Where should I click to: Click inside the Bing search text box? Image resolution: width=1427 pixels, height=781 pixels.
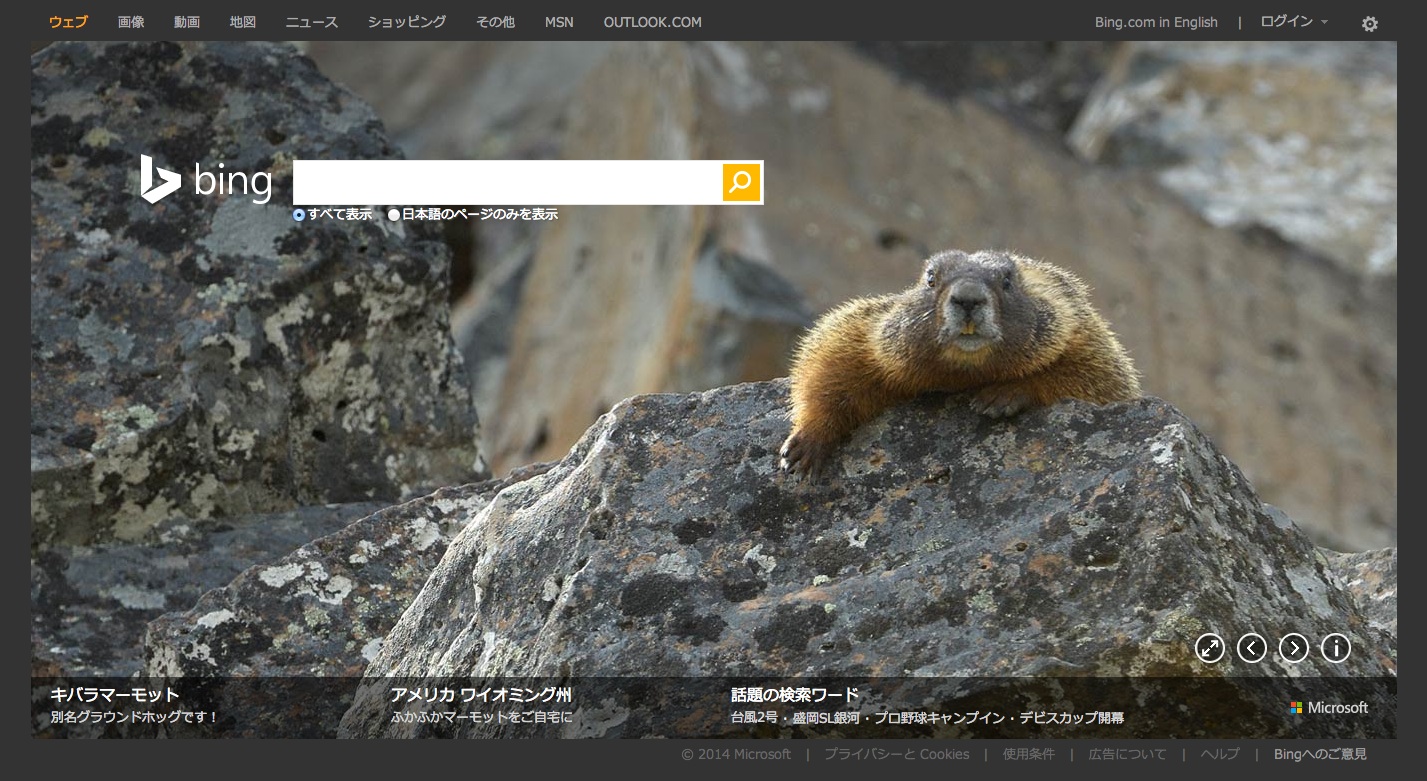pos(507,182)
